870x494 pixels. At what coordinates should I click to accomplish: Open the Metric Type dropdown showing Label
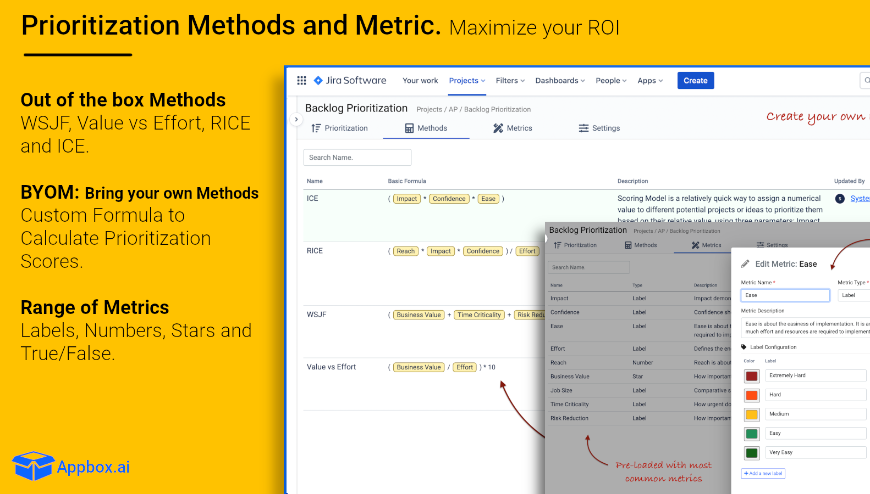tap(853, 295)
